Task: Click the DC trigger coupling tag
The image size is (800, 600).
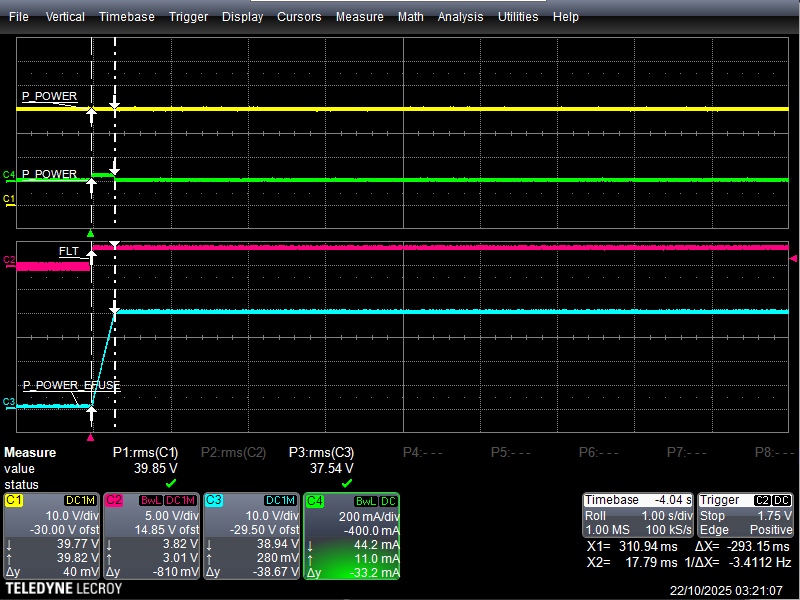Action: coord(782,500)
